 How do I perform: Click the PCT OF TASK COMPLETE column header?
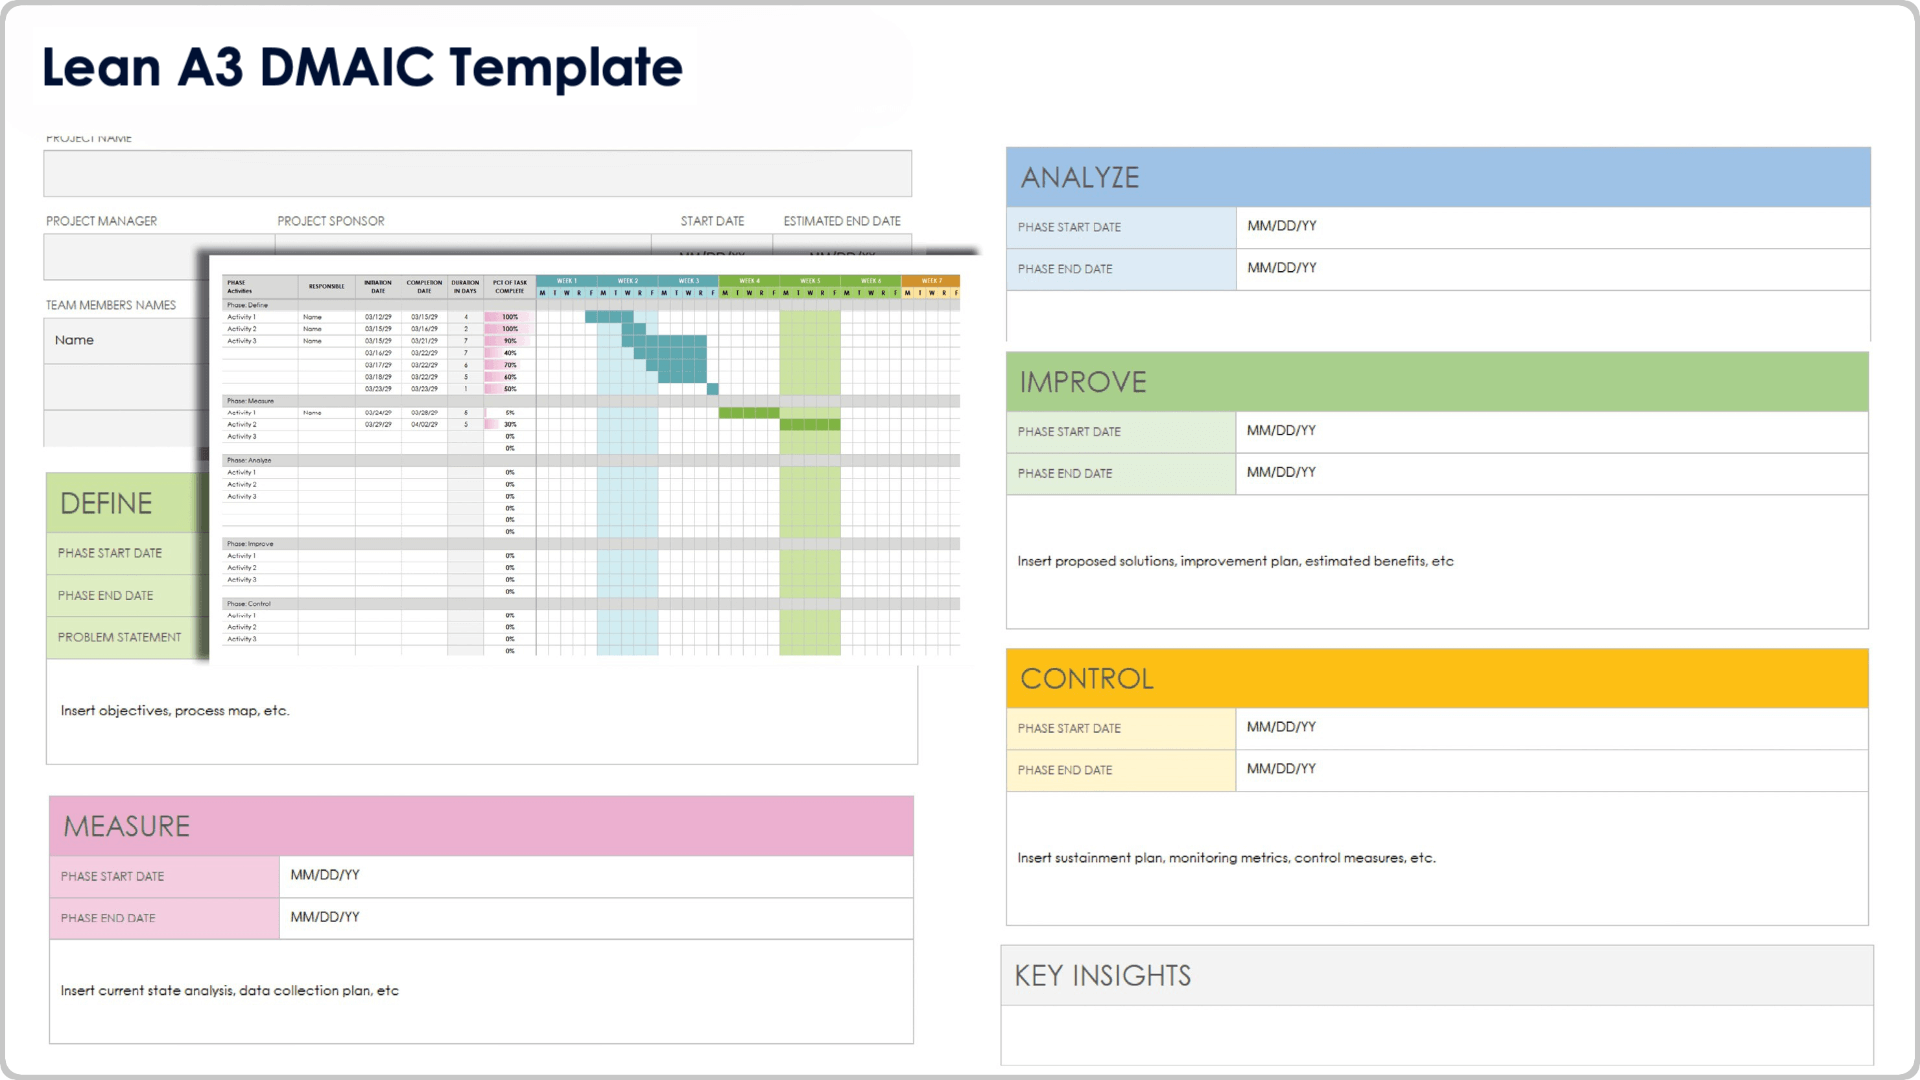(x=509, y=287)
